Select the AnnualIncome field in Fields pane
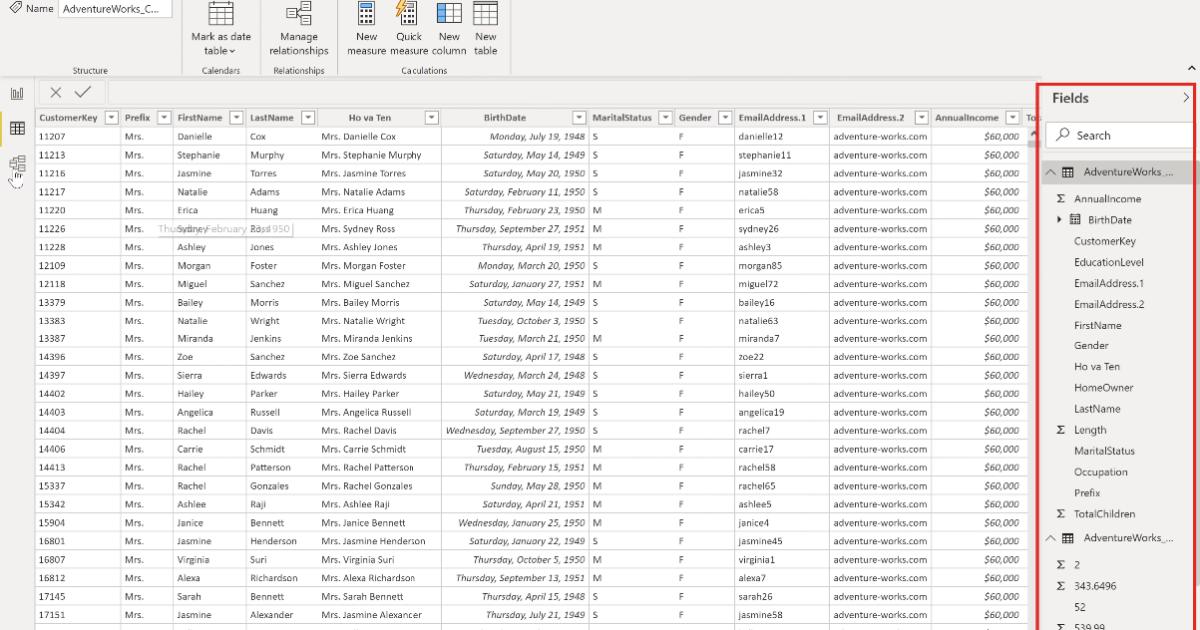1200x630 pixels. (1105, 198)
